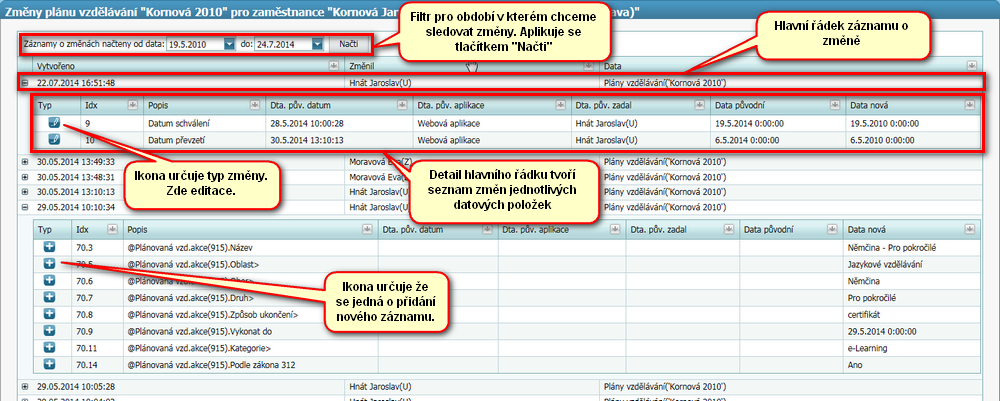Select the cell 'e-Learning'
Image resolution: width=1000 pixels, height=401 pixels.
911,348
